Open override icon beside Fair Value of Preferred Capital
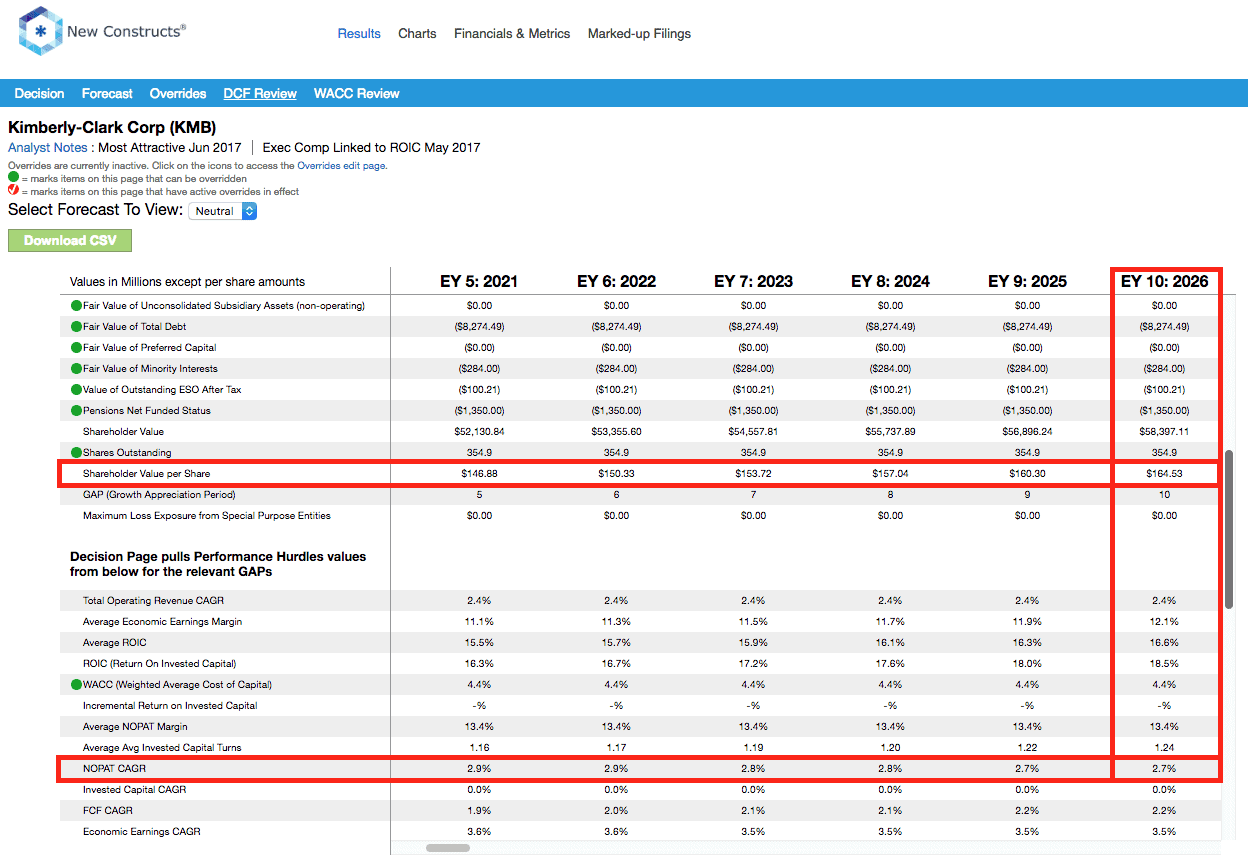The image size is (1248, 866). (x=77, y=348)
